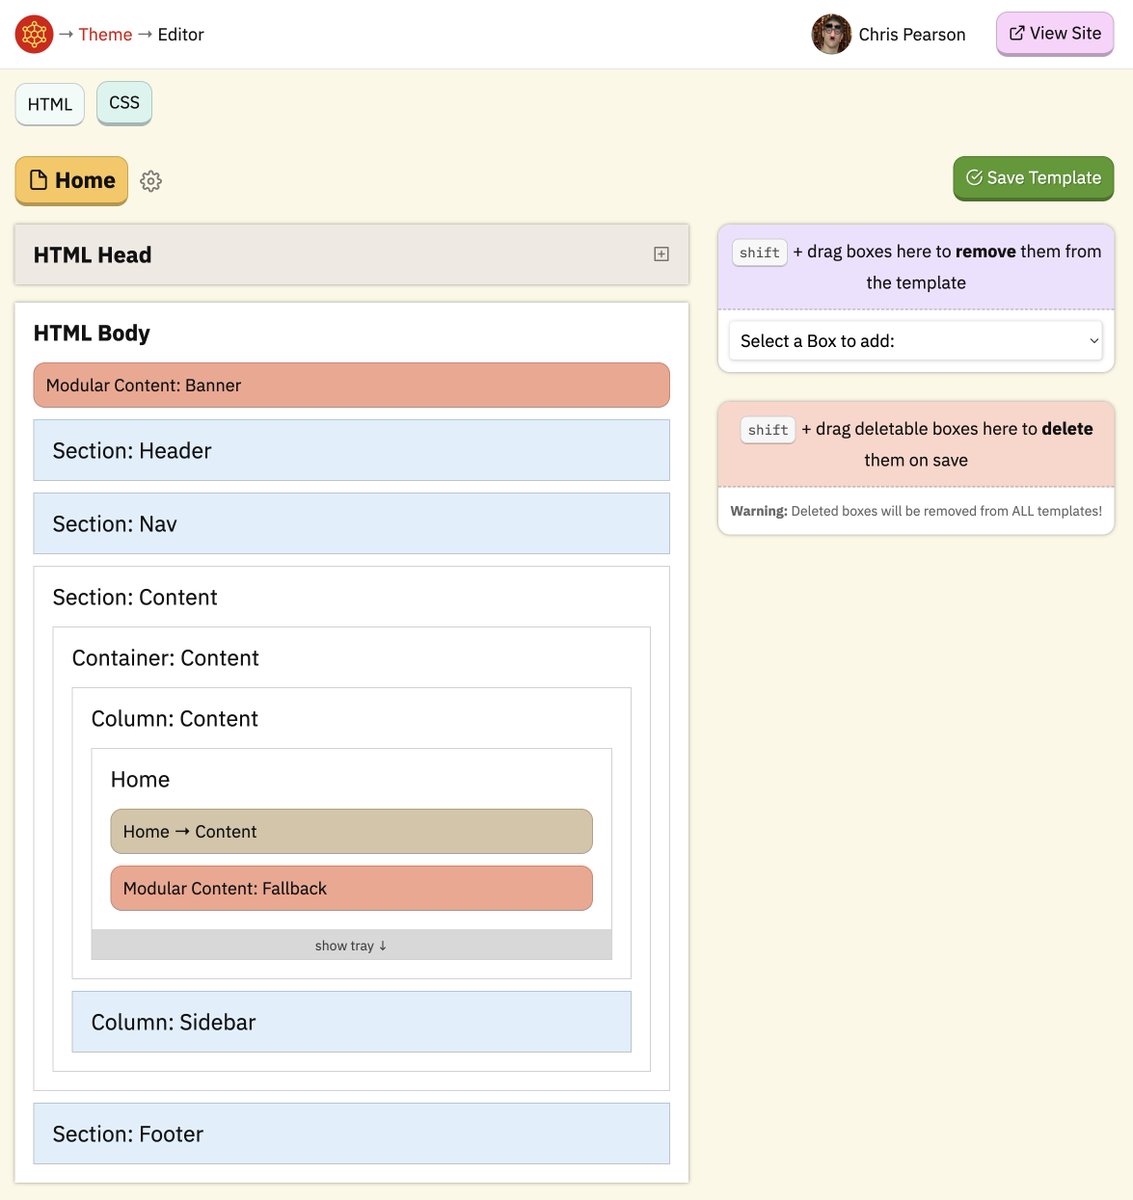
Task: Click the Column: Sidebar box
Action: coord(351,1022)
